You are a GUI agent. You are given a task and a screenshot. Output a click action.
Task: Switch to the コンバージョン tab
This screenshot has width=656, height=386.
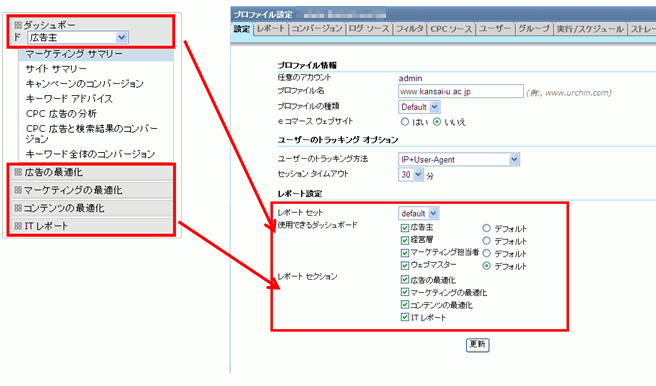click(317, 29)
